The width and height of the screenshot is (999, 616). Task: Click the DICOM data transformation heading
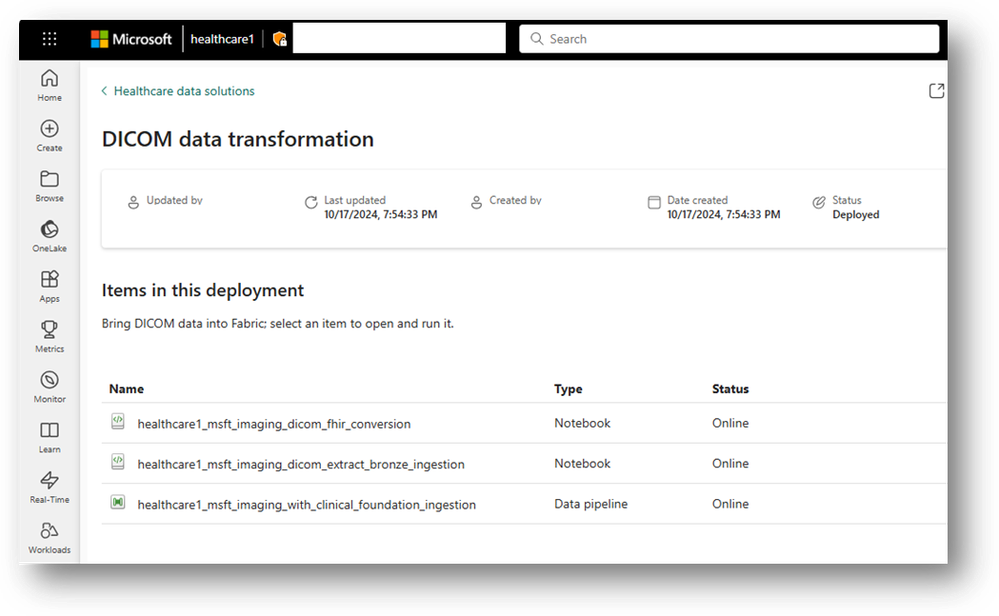tap(238, 139)
